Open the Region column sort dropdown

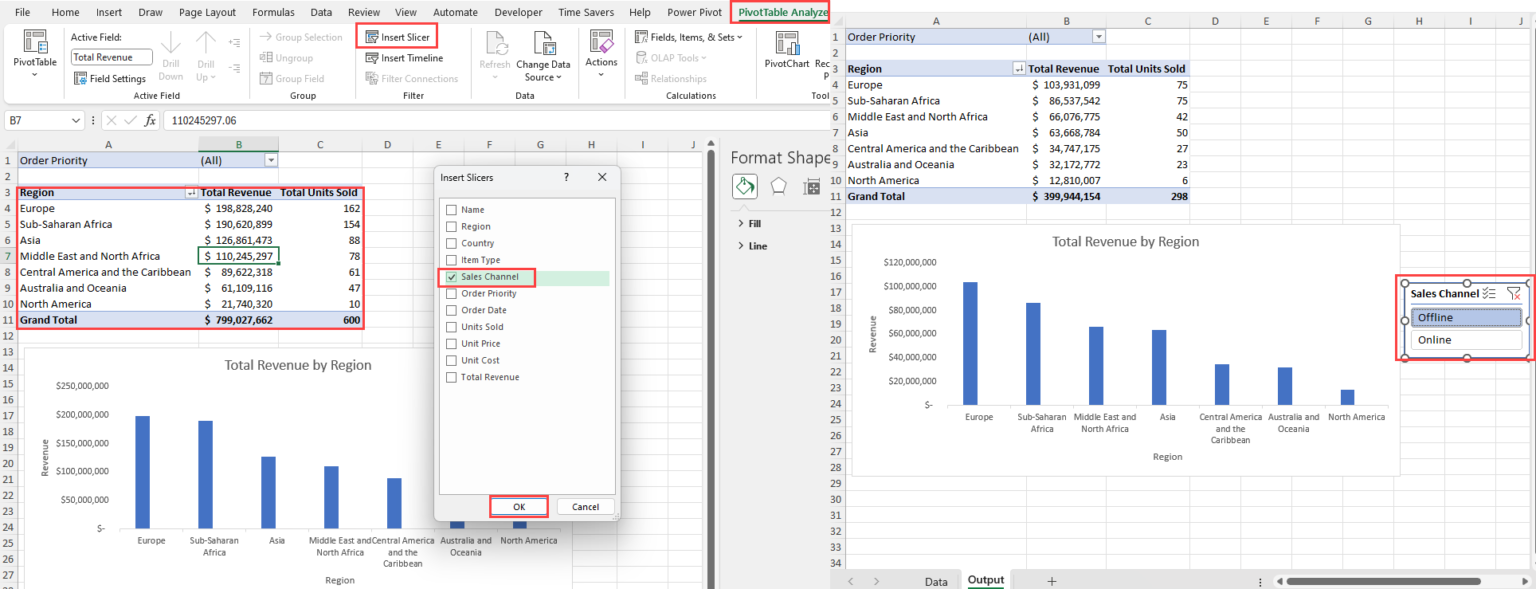pos(190,192)
